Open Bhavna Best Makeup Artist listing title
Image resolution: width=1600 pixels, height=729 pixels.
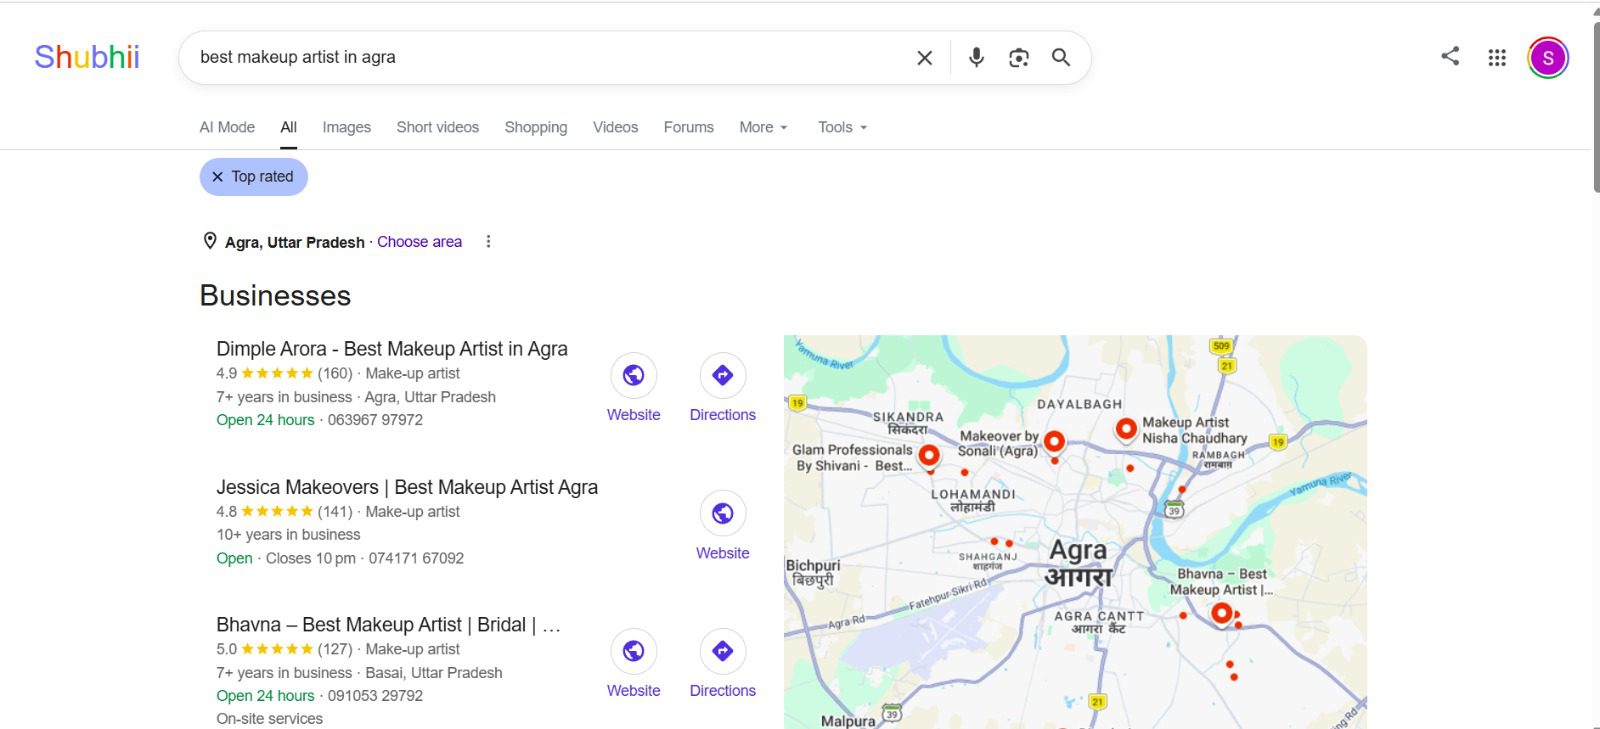point(388,625)
